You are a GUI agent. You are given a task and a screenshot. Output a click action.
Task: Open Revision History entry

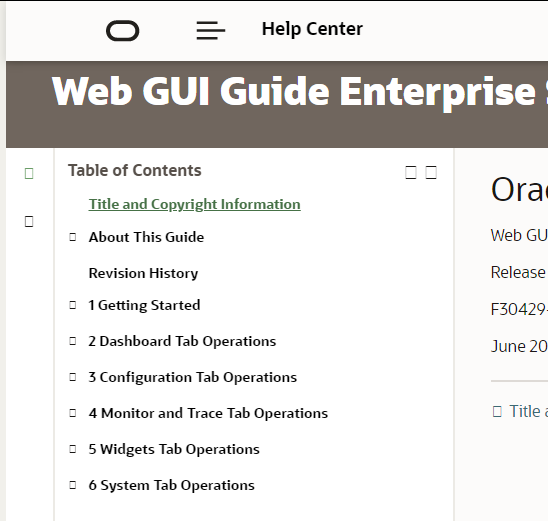coord(143,273)
